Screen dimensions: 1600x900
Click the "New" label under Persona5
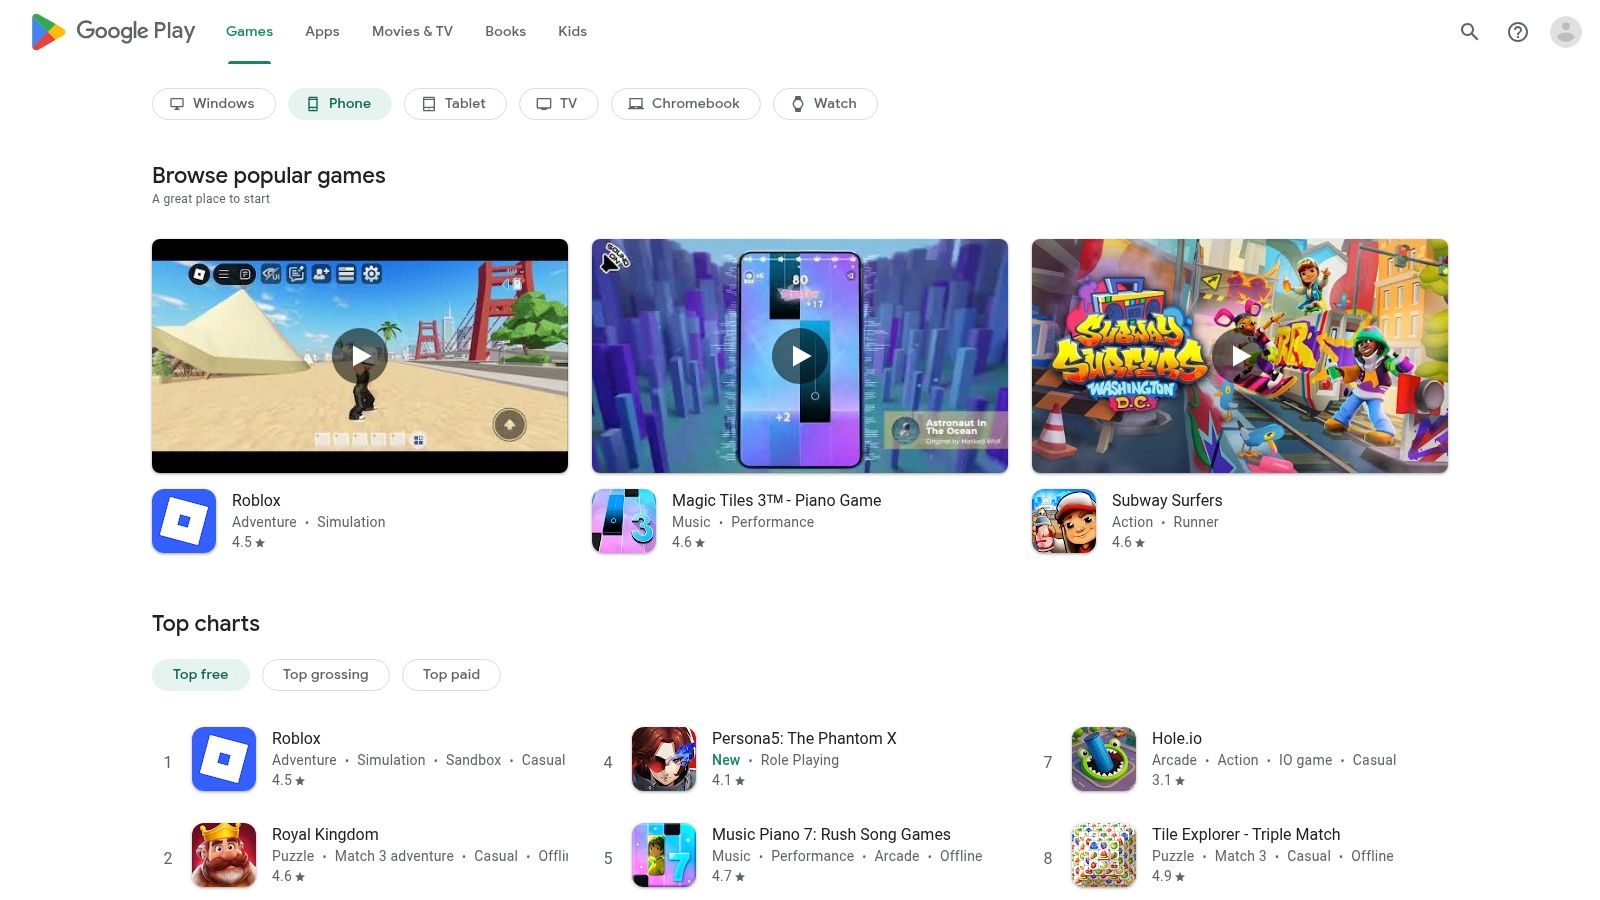coord(726,760)
